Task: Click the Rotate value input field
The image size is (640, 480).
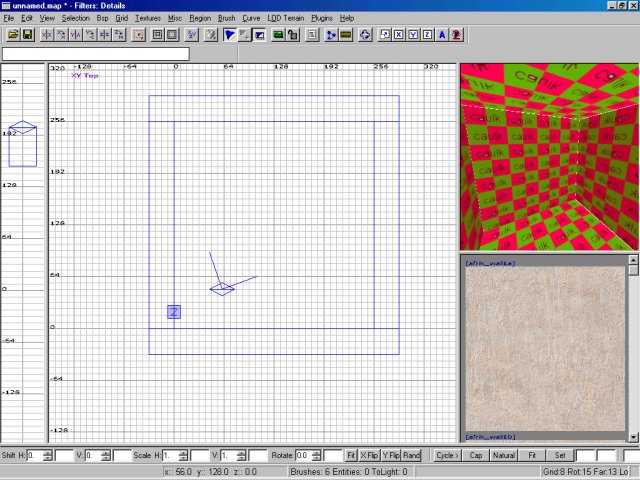Action: (x=308, y=455)
